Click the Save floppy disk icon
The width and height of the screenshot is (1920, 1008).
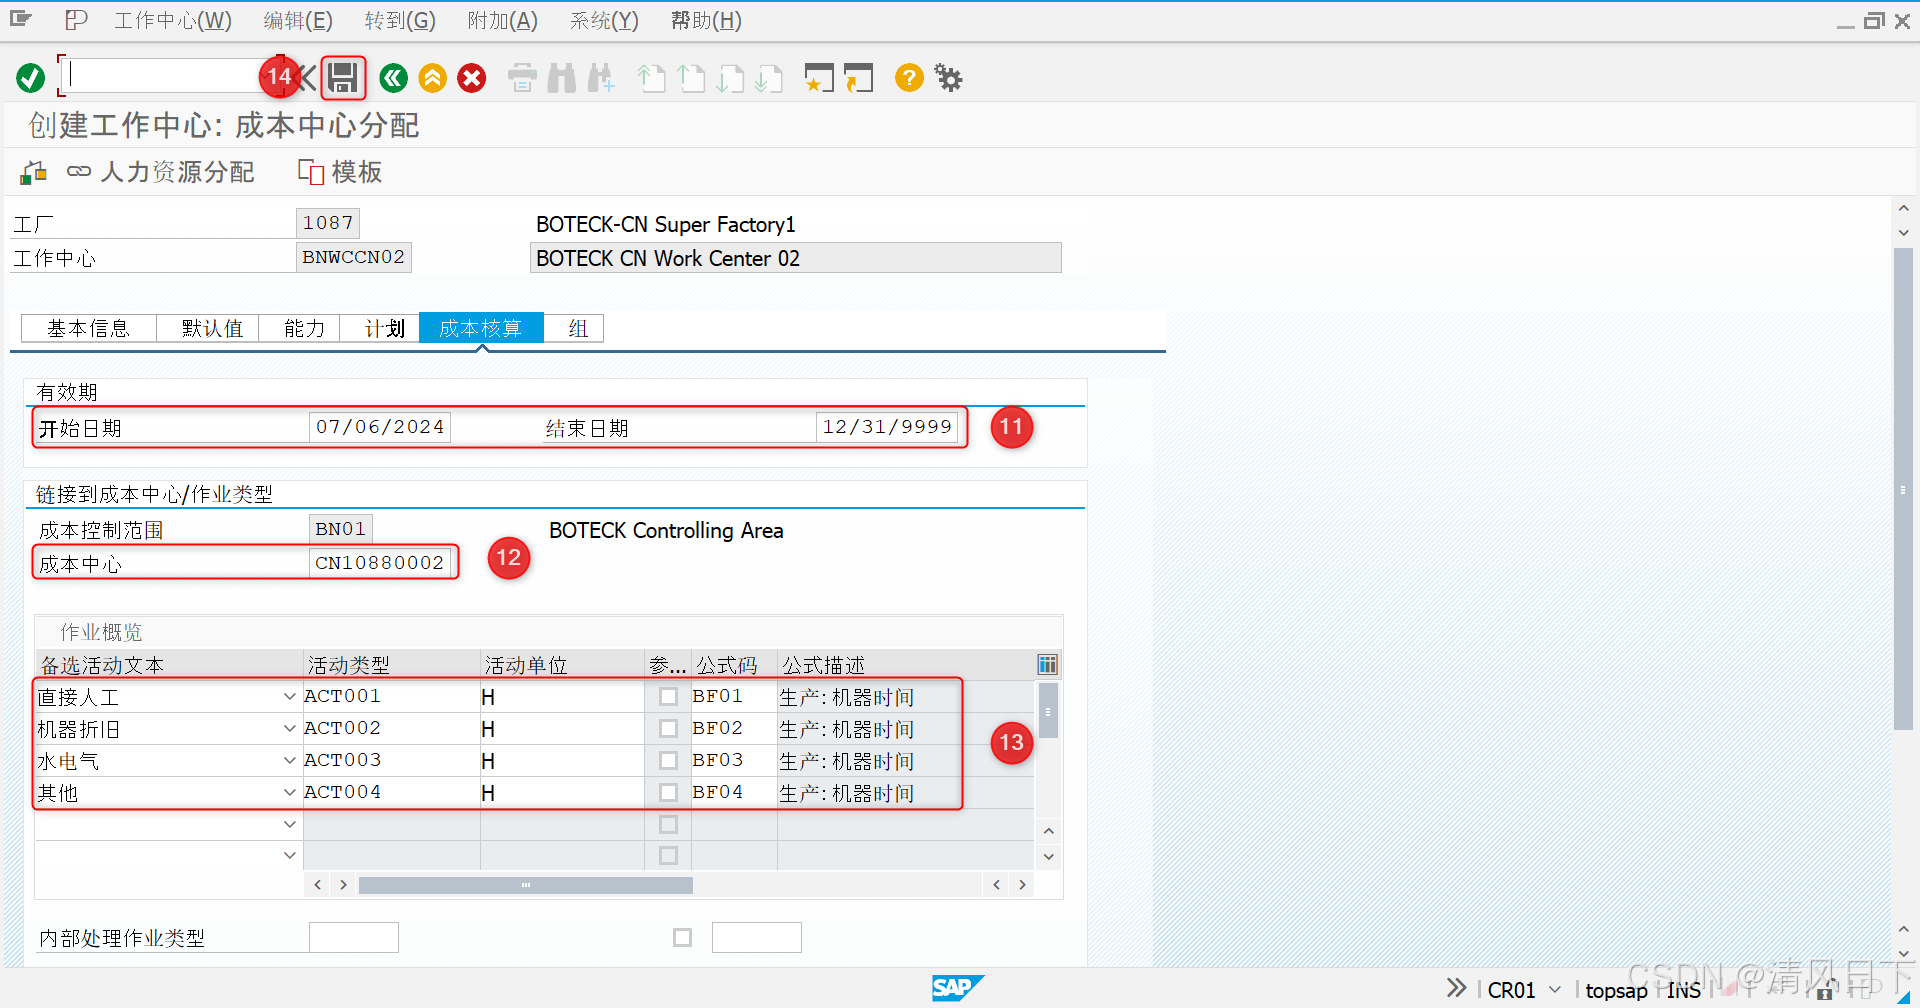pyautogui.click(x=343, y=78)
